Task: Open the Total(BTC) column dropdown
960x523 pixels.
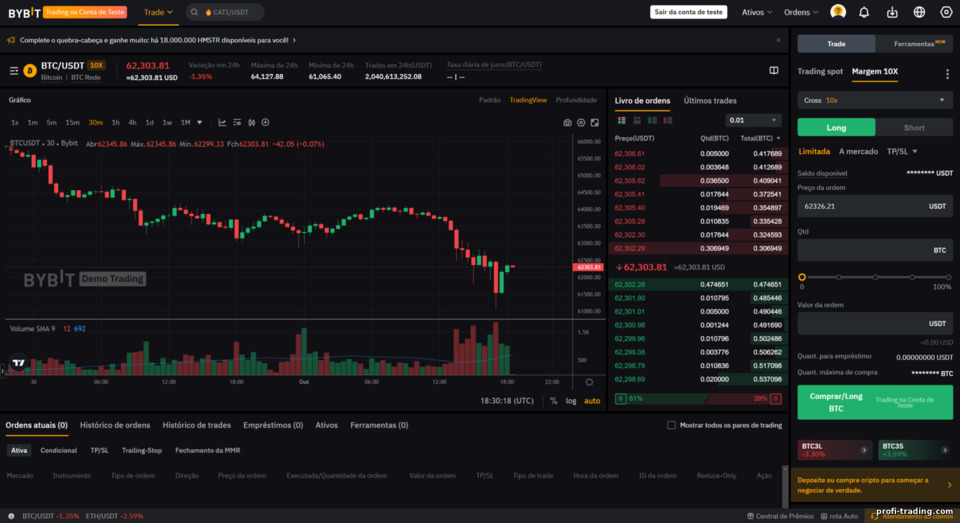Action: [760, 138]
